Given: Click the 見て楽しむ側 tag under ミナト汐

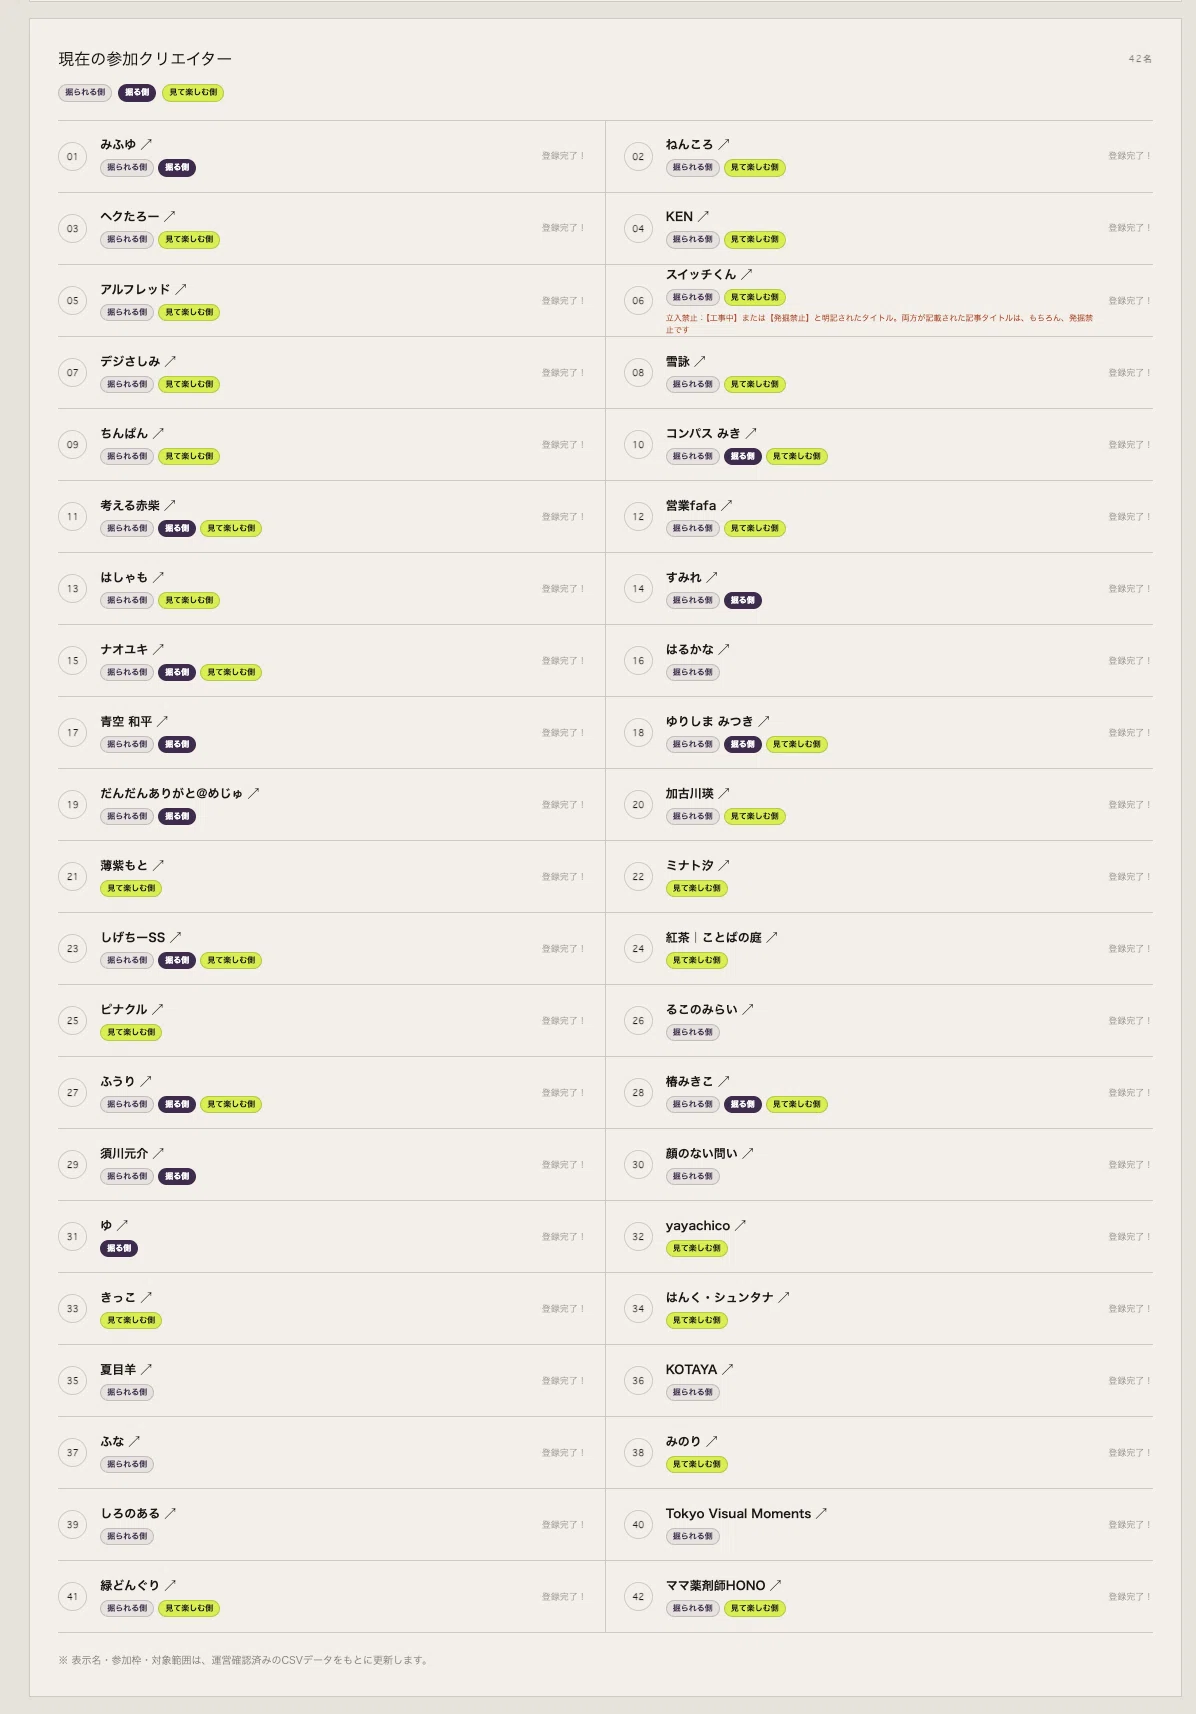Looking at the screenshot, I should click(x=697, y=888).
